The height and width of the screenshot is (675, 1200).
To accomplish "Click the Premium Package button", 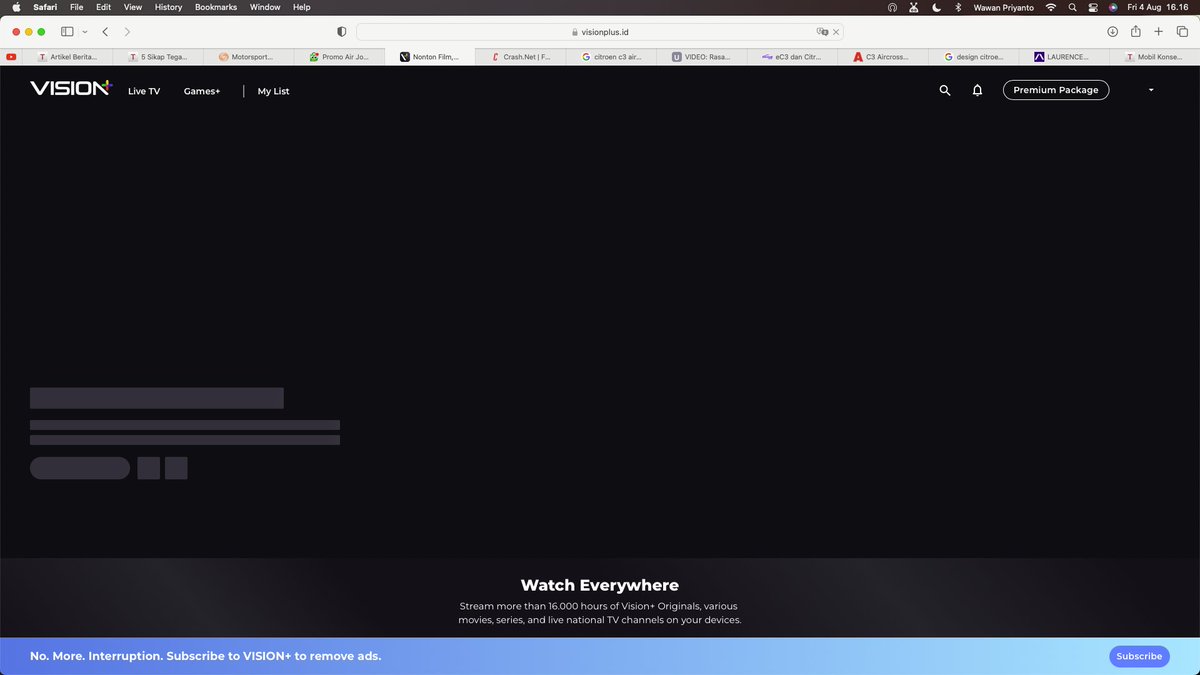I will coord(1055,90).
